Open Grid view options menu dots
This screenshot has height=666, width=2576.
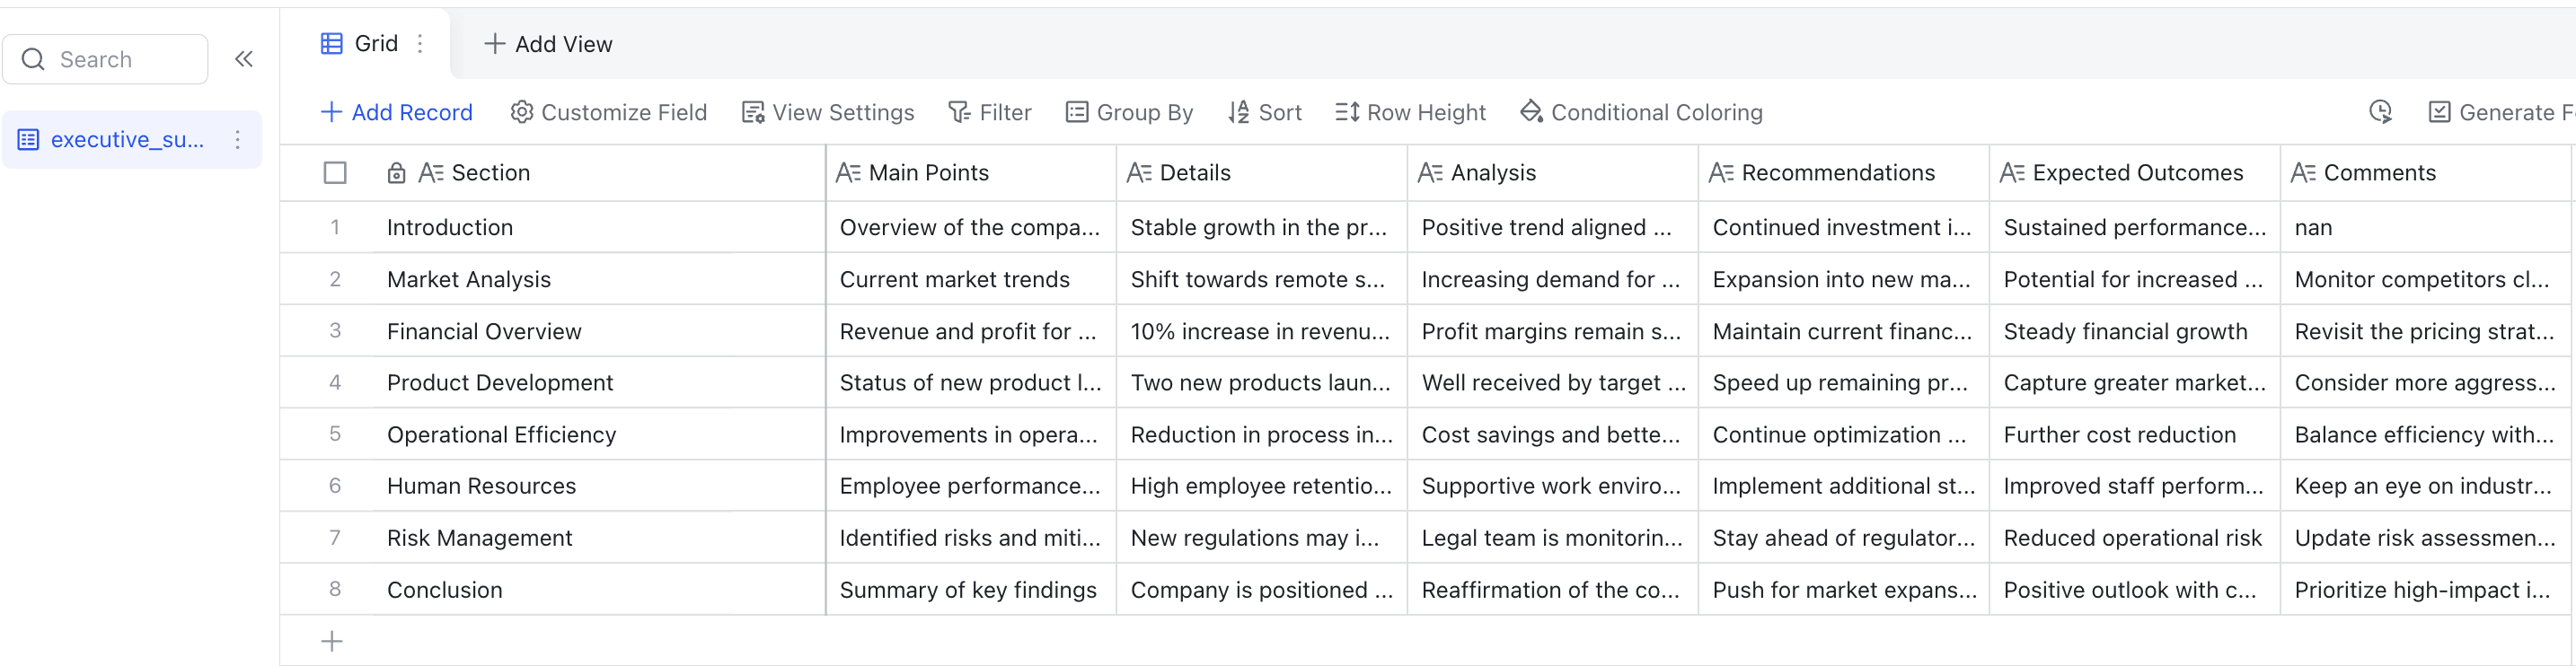click(420, 43)
